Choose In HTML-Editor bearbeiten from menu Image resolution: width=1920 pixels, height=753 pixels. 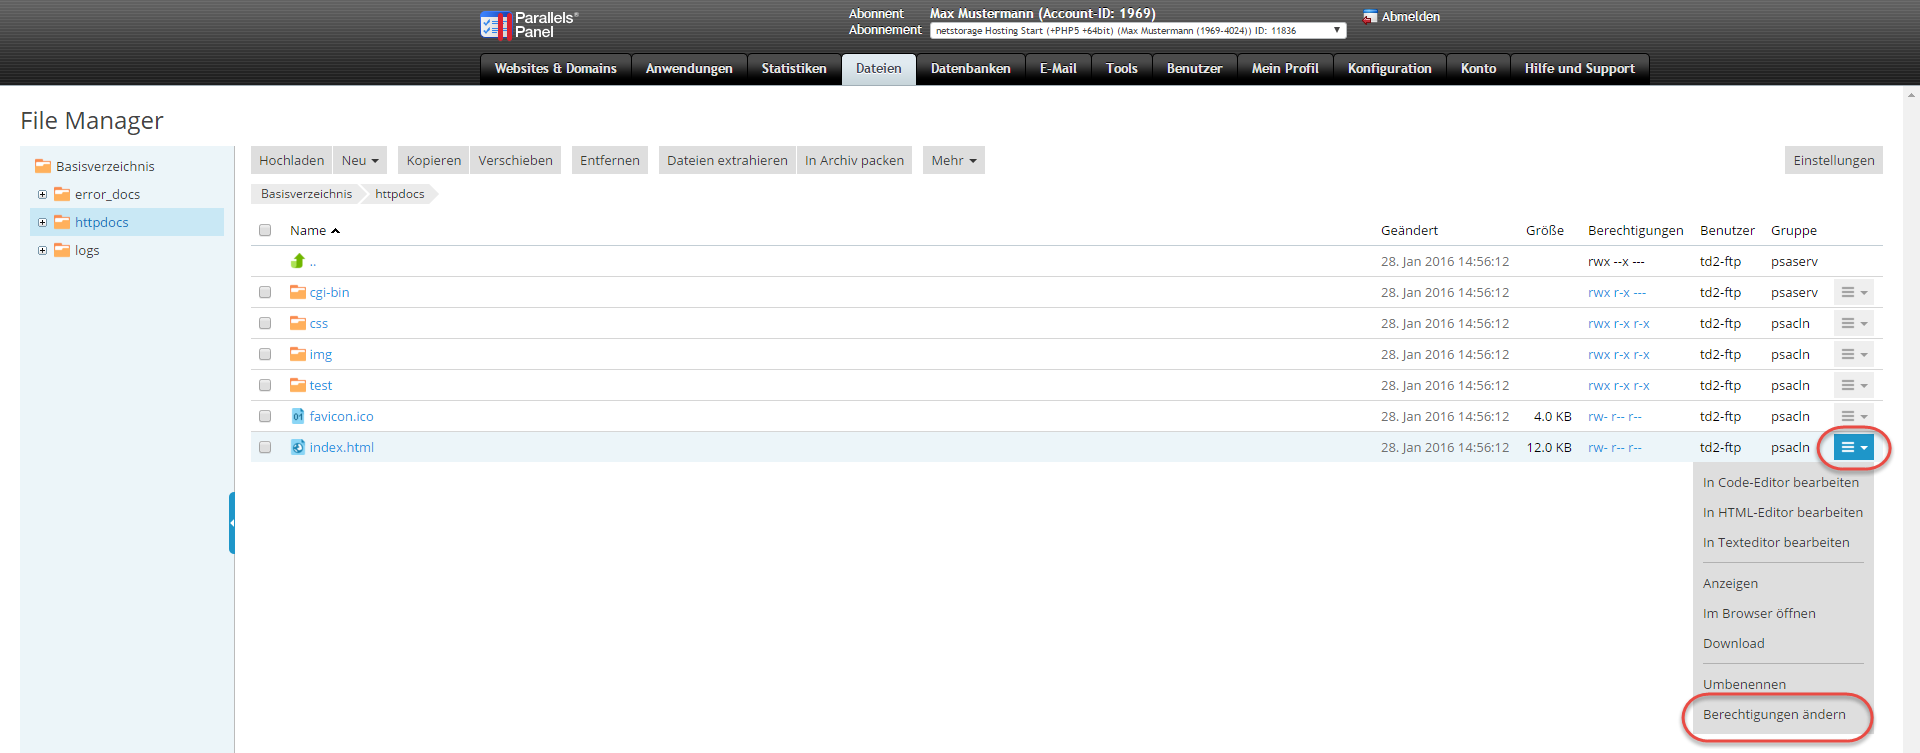pos(1783,512)
